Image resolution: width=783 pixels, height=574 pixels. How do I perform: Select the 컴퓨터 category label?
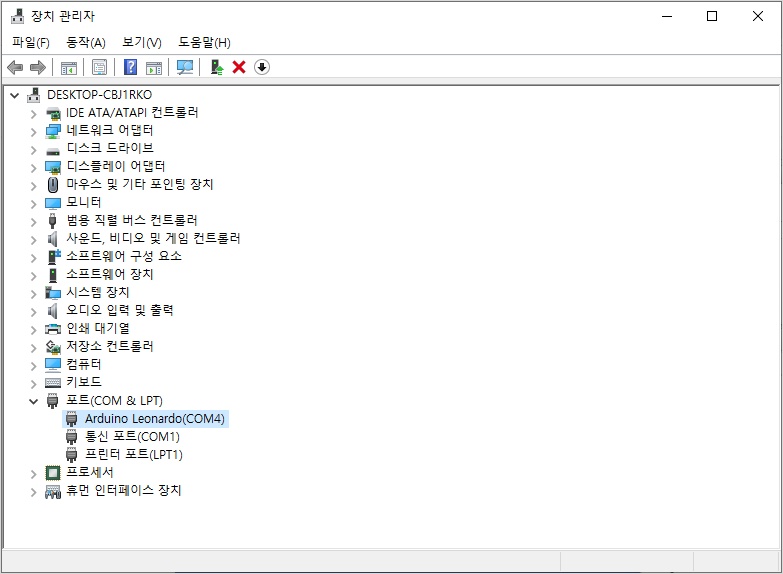(x=84, y=364)
